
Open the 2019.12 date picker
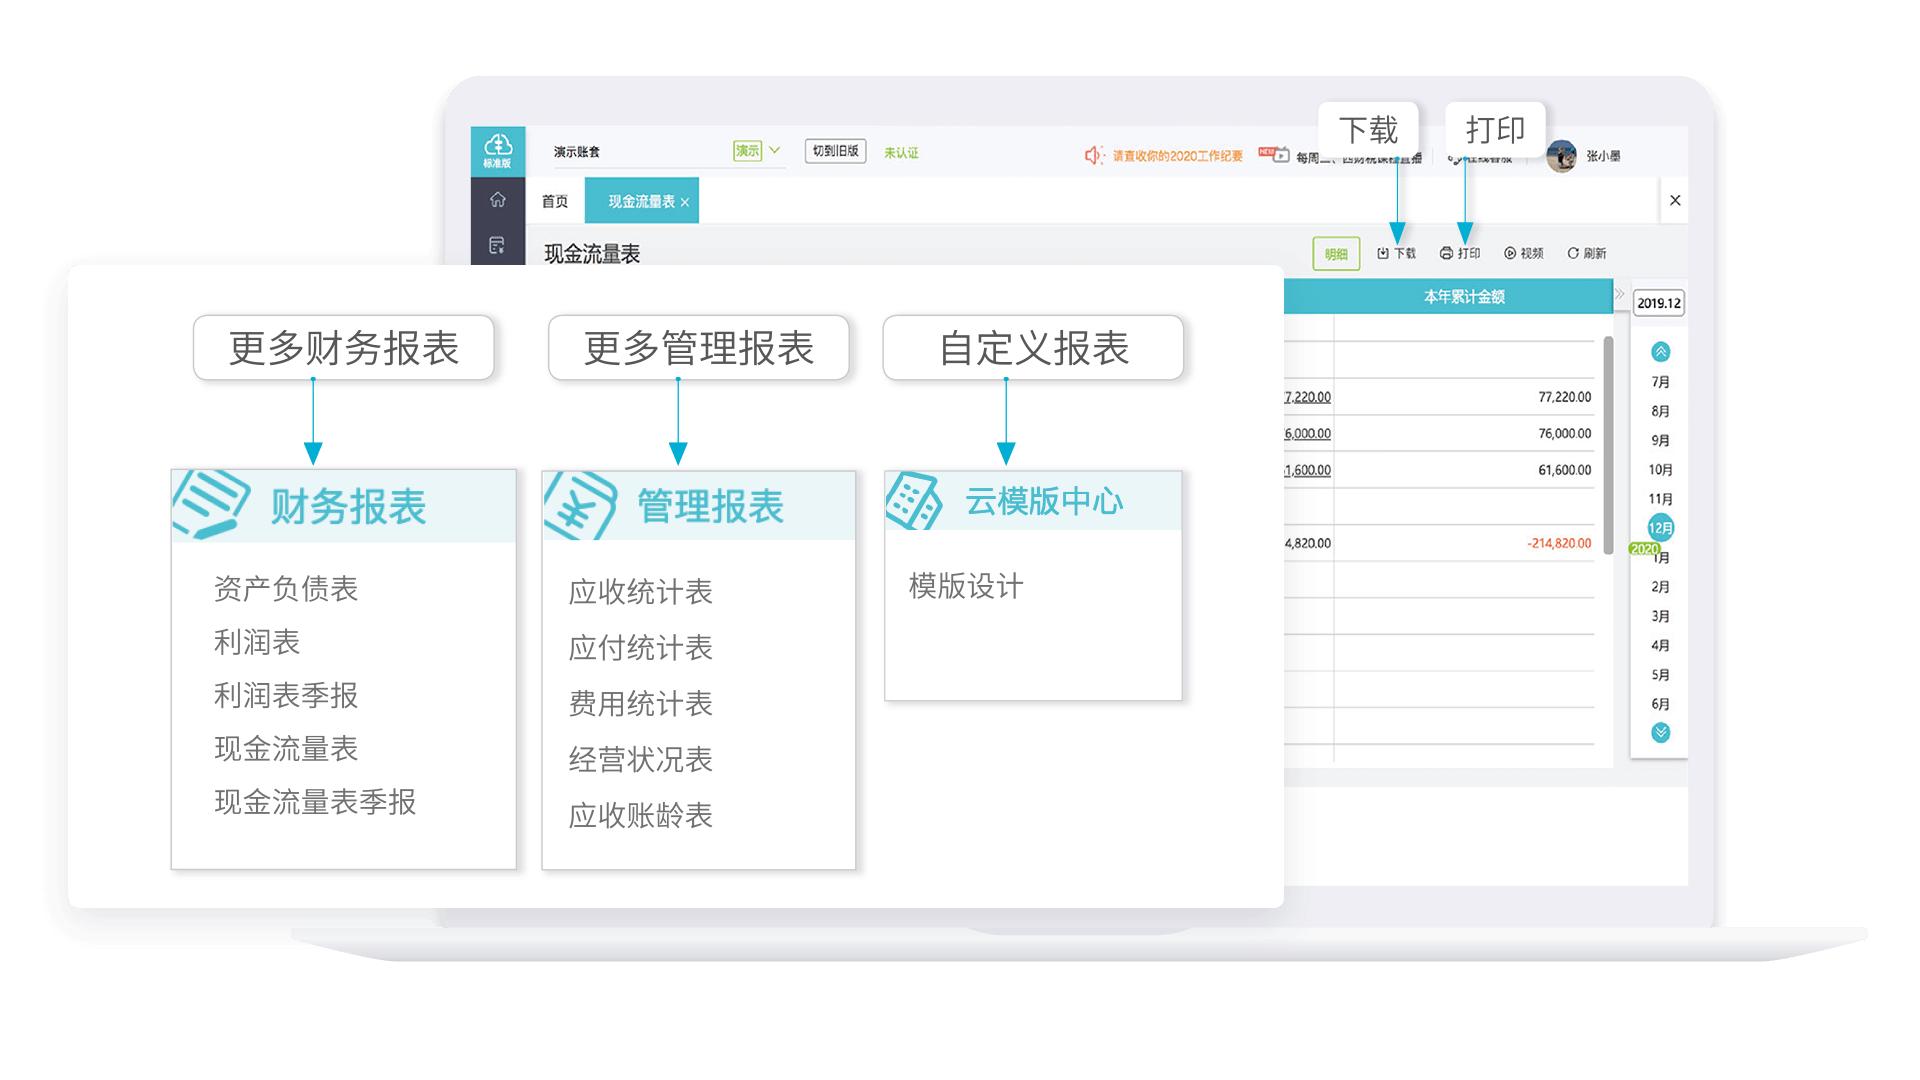pyautogui.click(x=1658, y=304)
